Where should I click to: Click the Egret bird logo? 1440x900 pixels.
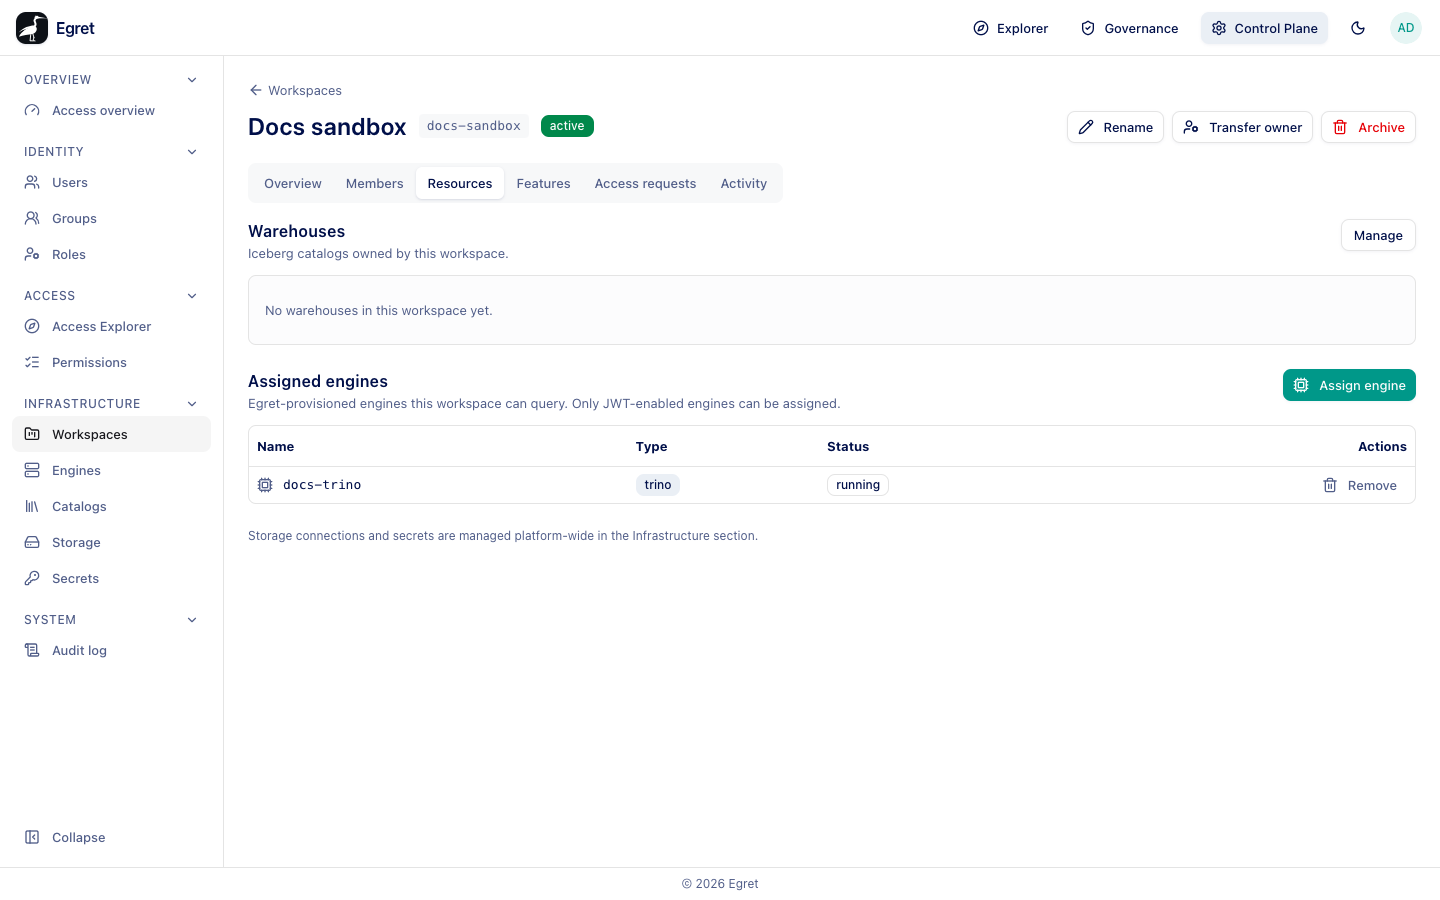tap(32, 28)
